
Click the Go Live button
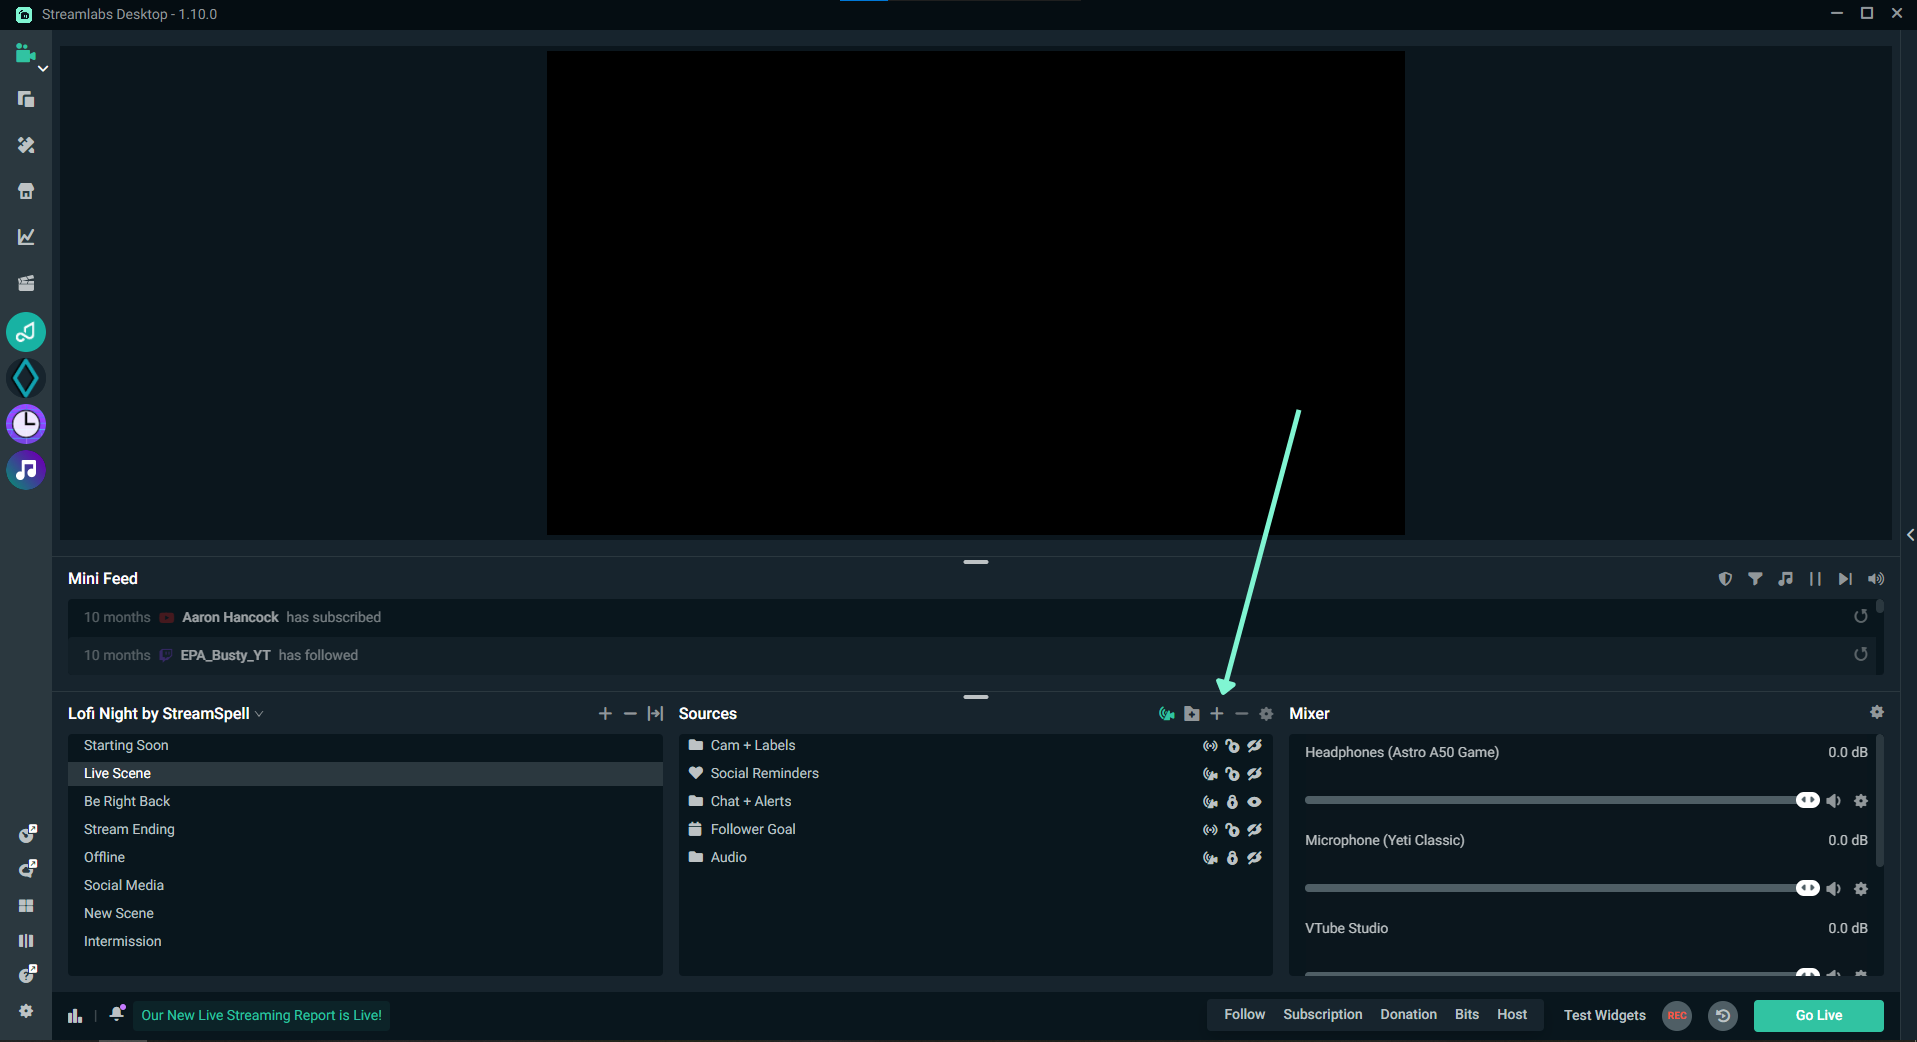pos(1818,1015)
